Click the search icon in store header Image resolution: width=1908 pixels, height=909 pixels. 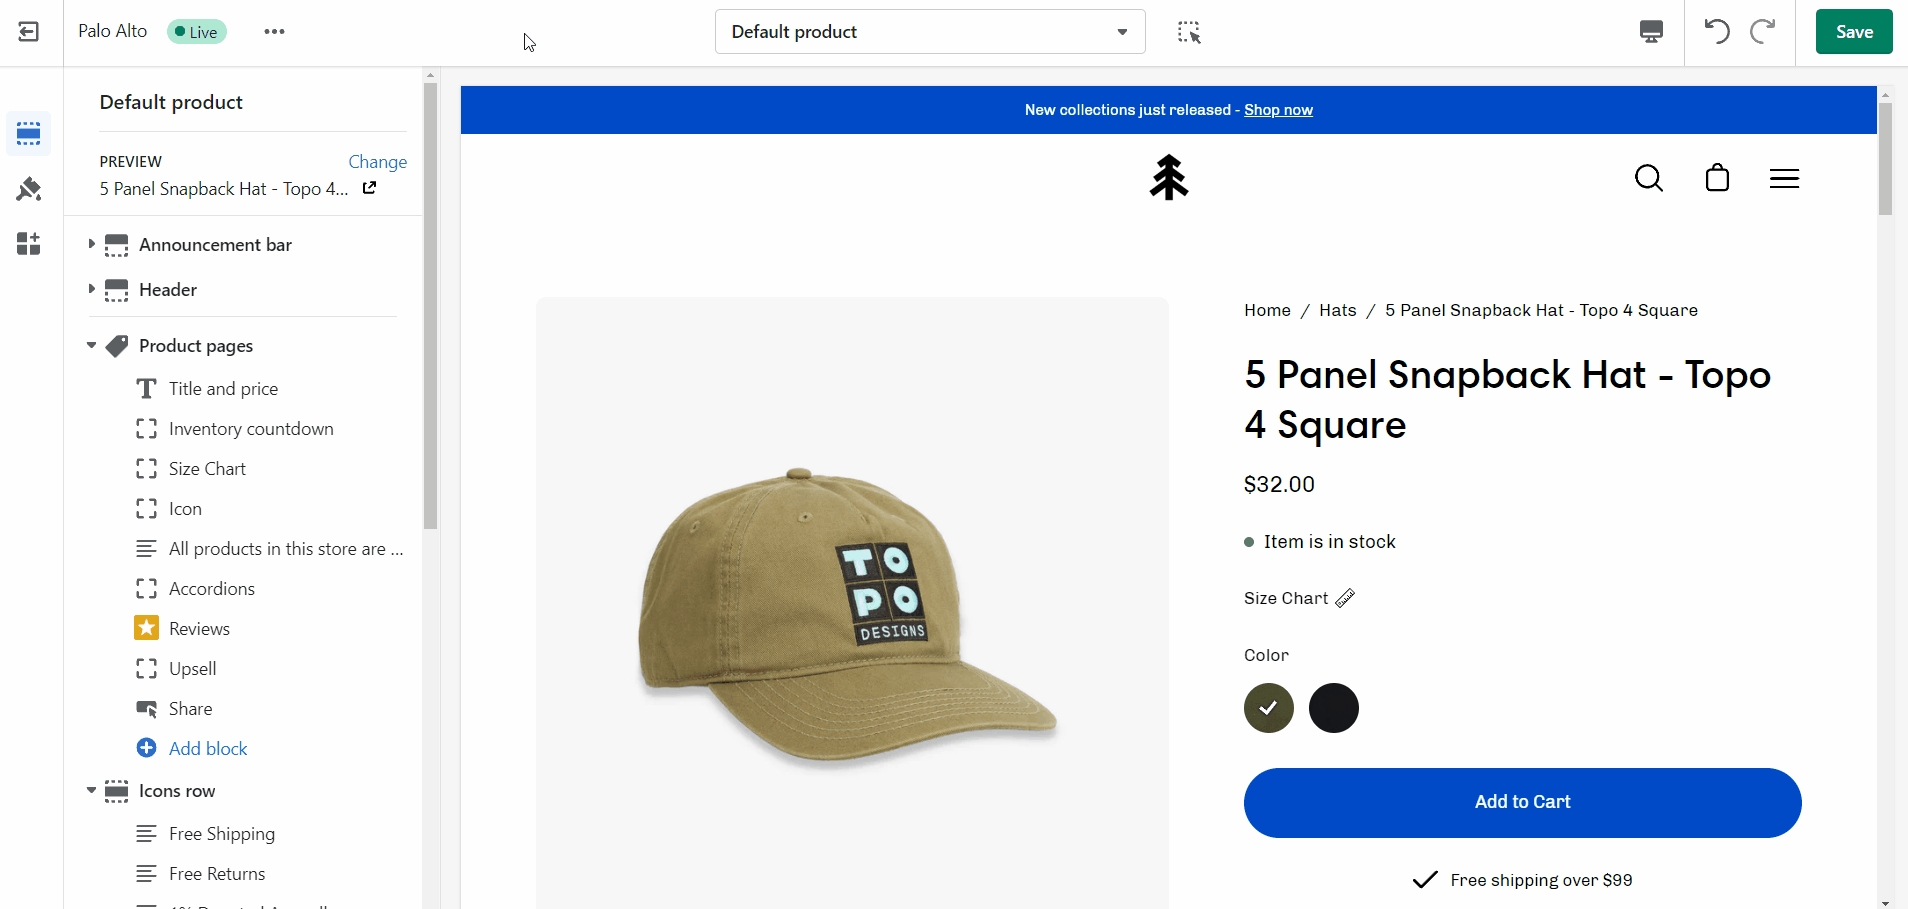click(1649, 179)
